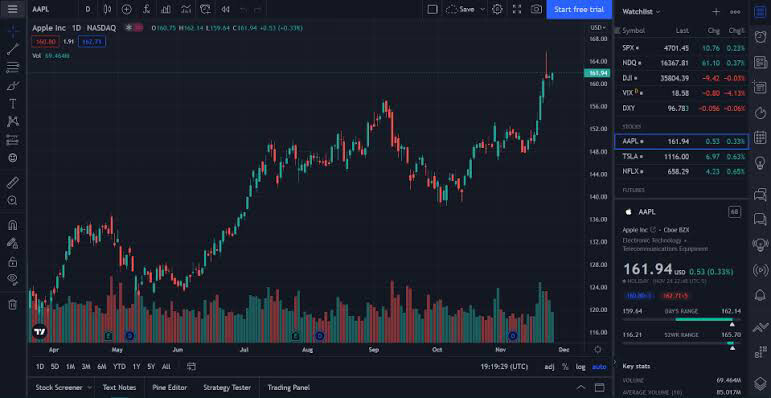The width and height of the screenshot is (771, 398).
Task: Select VIX row in watchlist
Action: 682,92
